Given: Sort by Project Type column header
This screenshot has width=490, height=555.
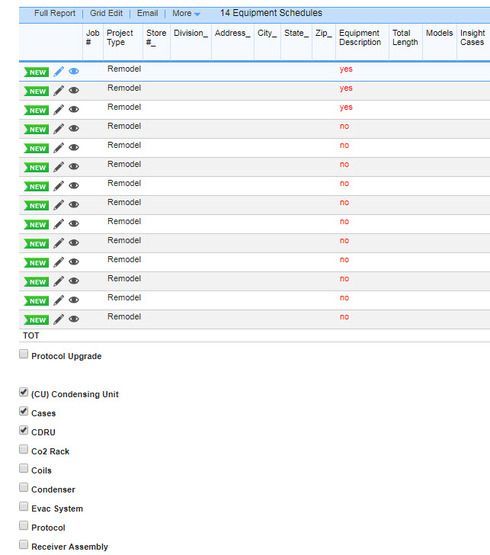Looking at the screenshot, I should coord(120,38).
